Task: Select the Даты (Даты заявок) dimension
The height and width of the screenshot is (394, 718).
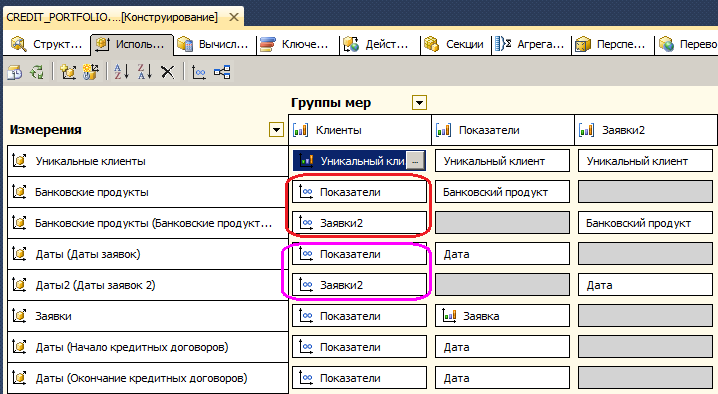Action: [x=147, y=254]
